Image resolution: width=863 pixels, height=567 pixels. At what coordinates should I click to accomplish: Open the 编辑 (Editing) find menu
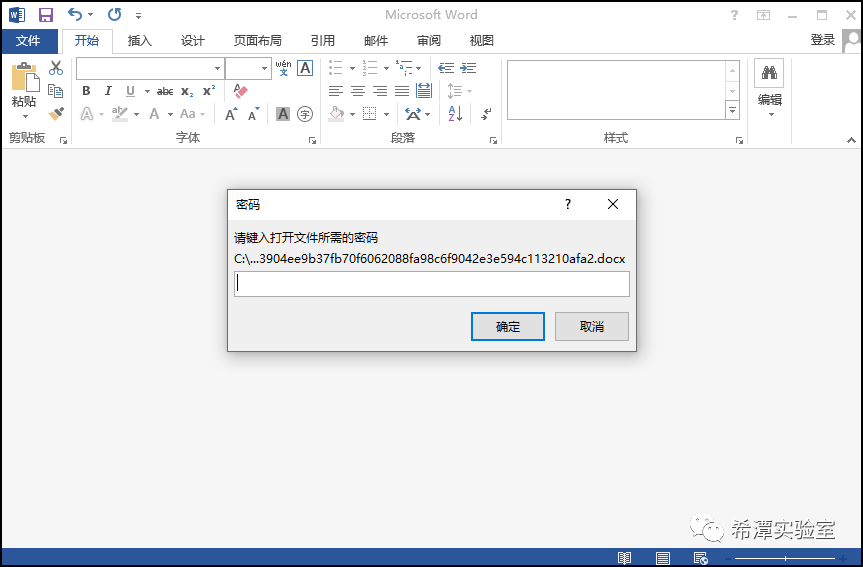769,90
